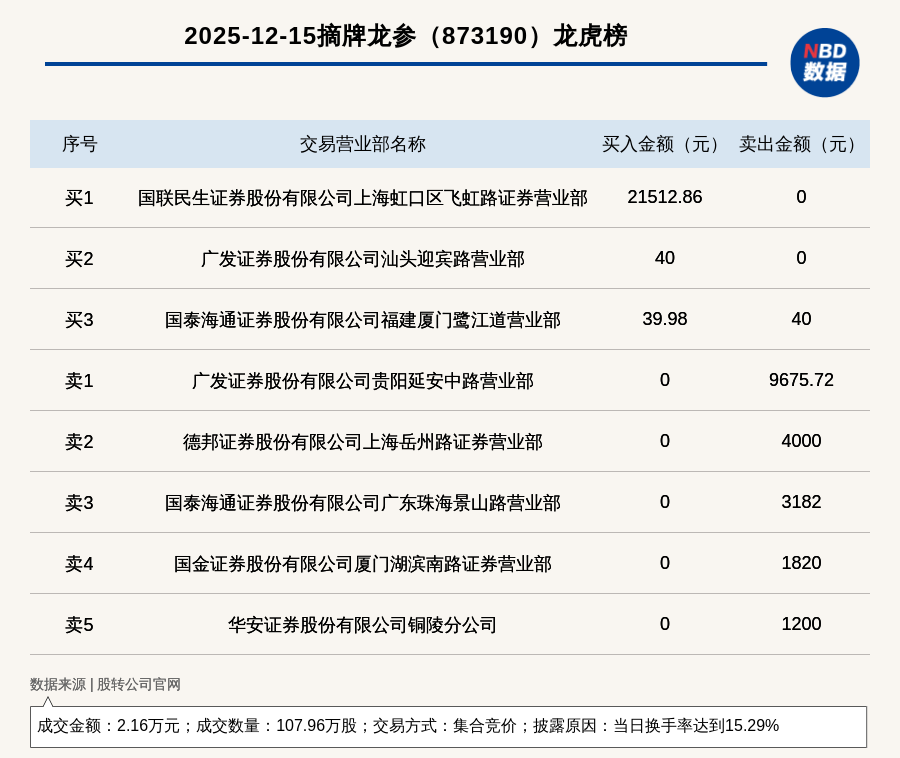Image resolution: width=900 pixels, height=758 pixels.
Task: Select 国泰海通证券 厦门鹭江道营业部 row
Action: [x=362, y=320]
